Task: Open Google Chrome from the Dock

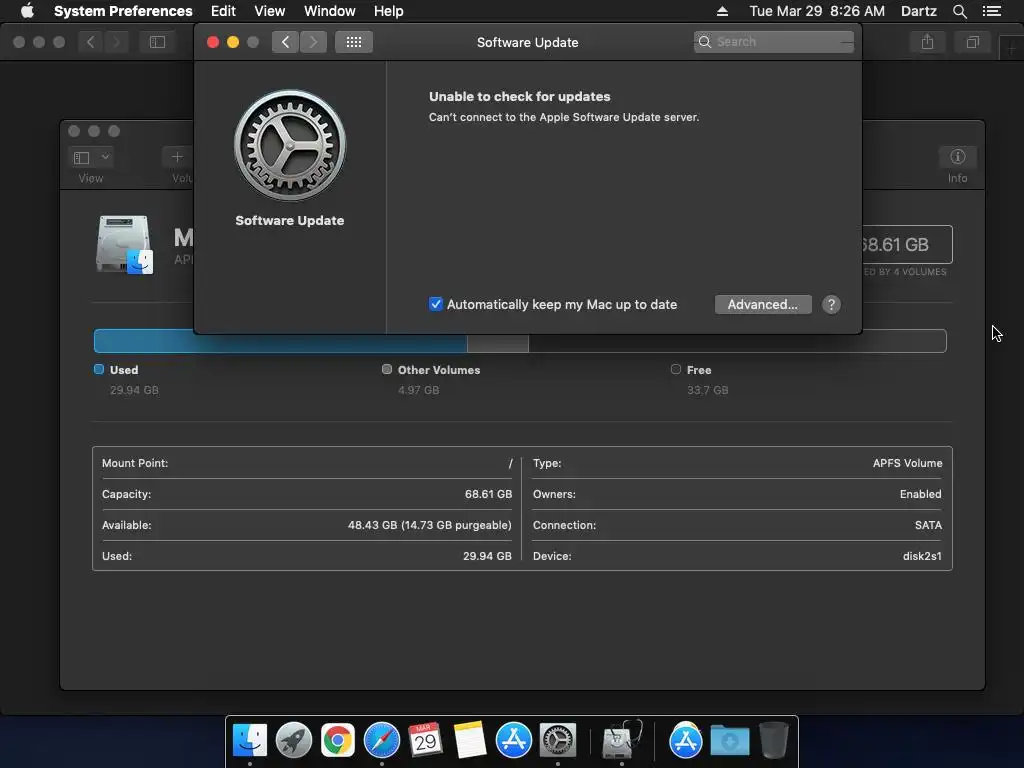Action: coord(337,740)
